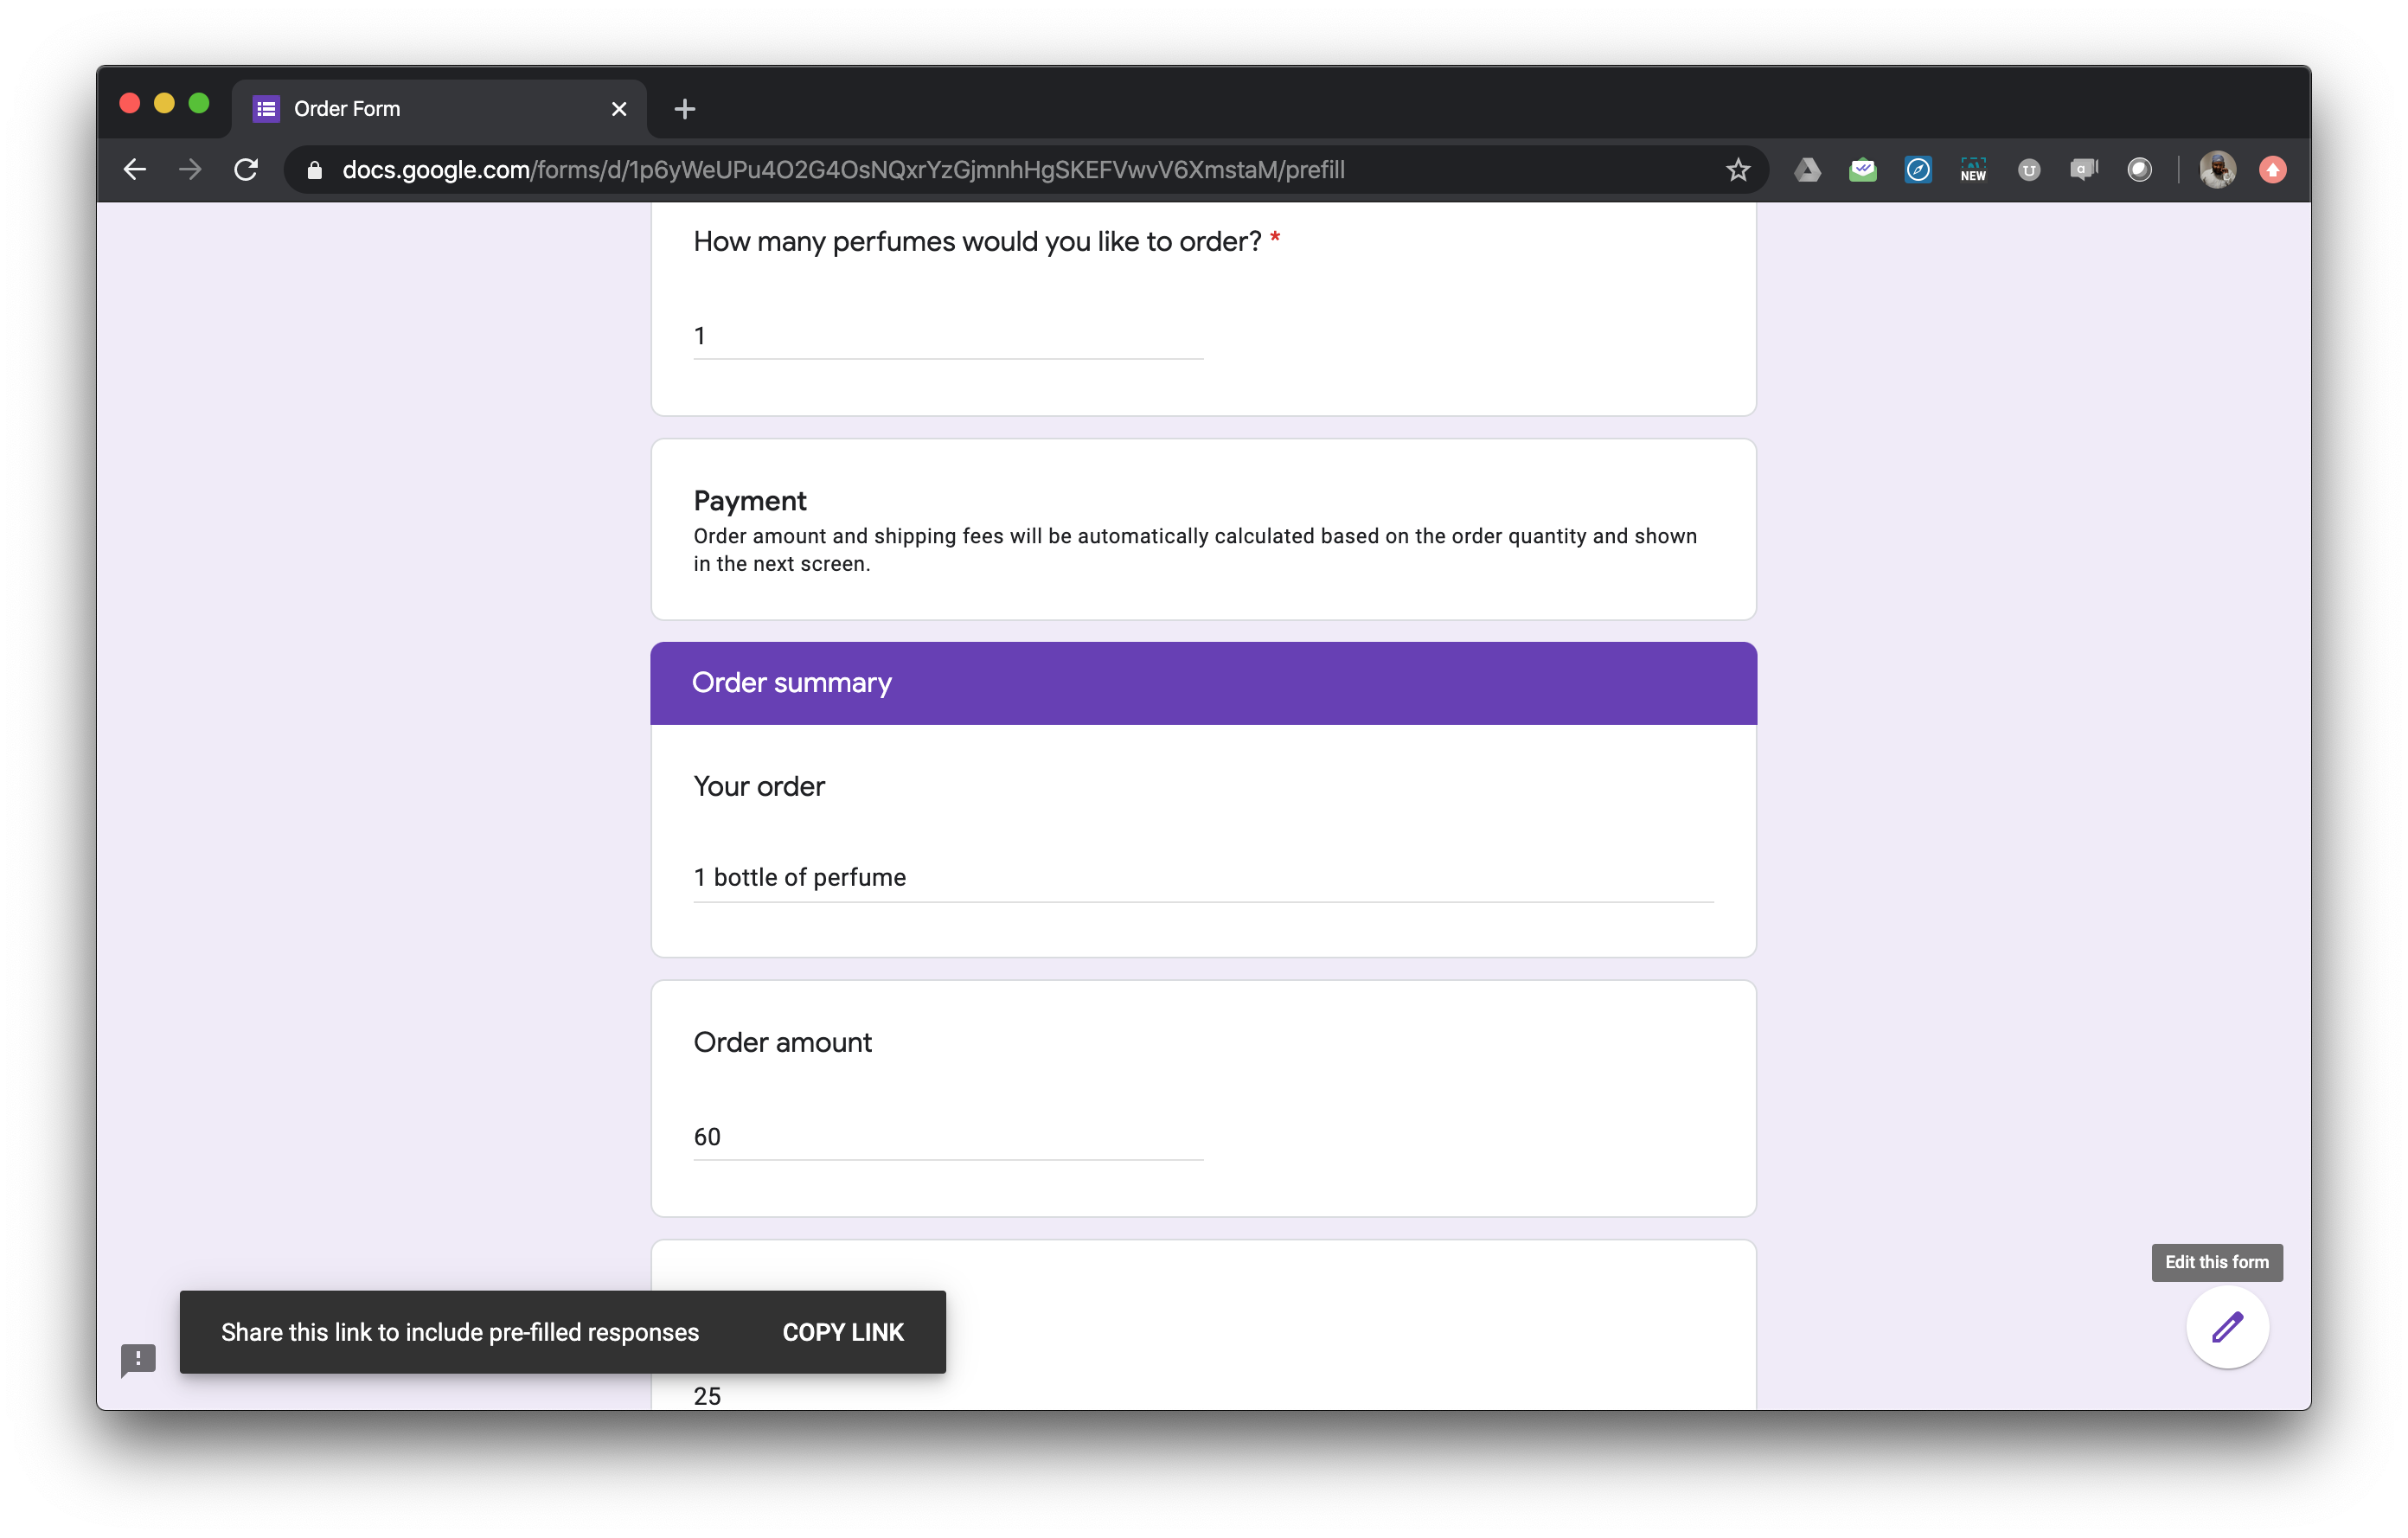The width and height of the screenshot is (2408, 1538).
Task: Open the Chrome profile avatar
Action: (x=2218, y=169)
